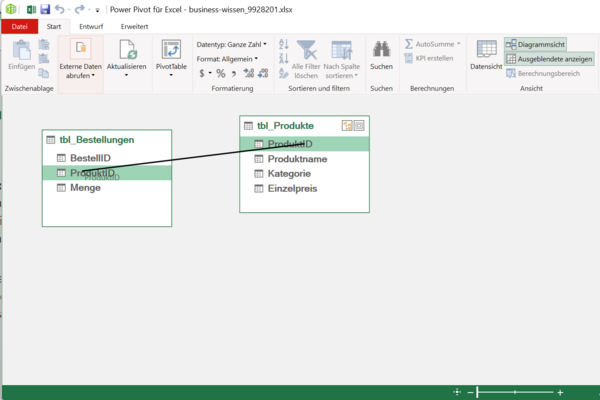Select Produktname field

pos(305,159)
